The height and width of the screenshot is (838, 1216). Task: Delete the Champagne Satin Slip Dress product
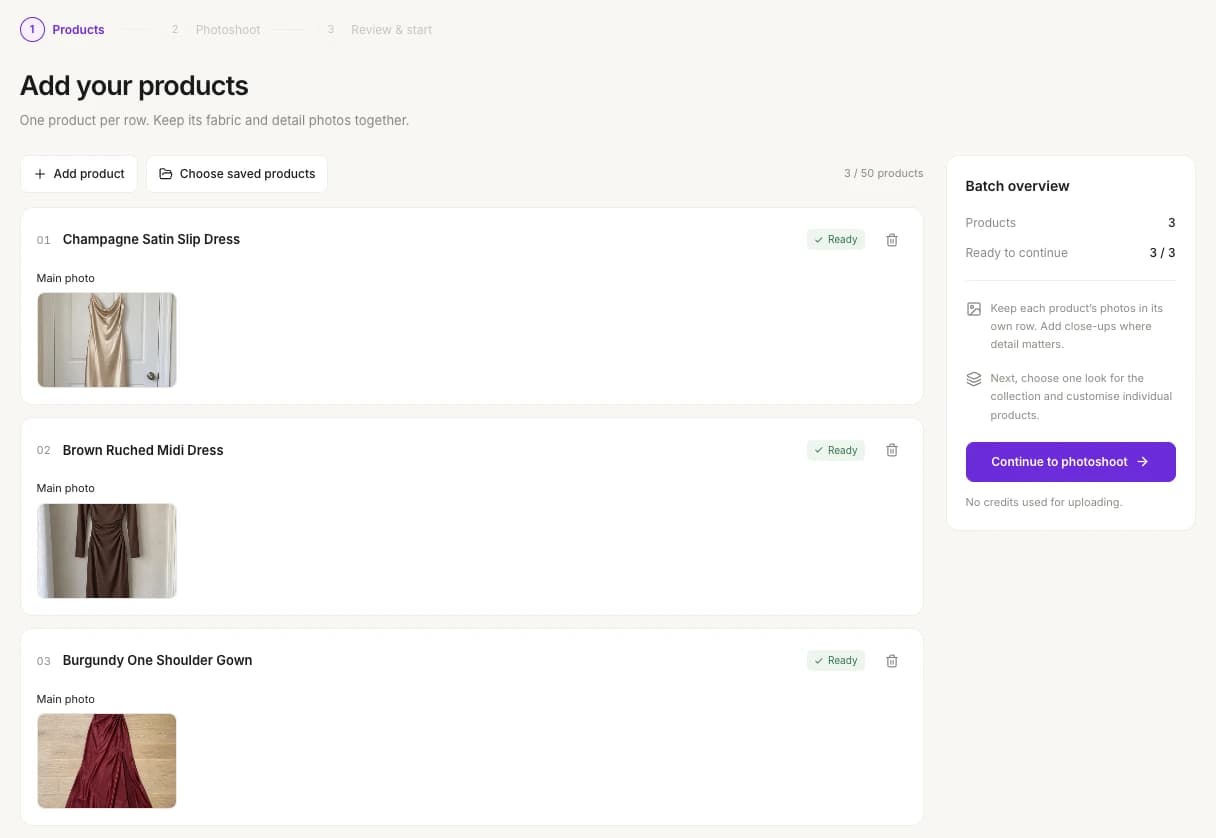892,240
